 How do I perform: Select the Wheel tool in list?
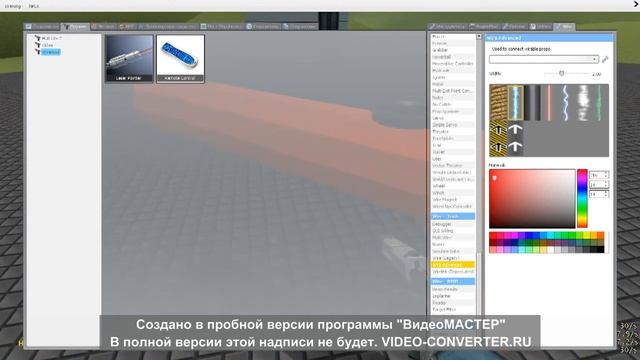pyautogui.click(x=452, y=186)
